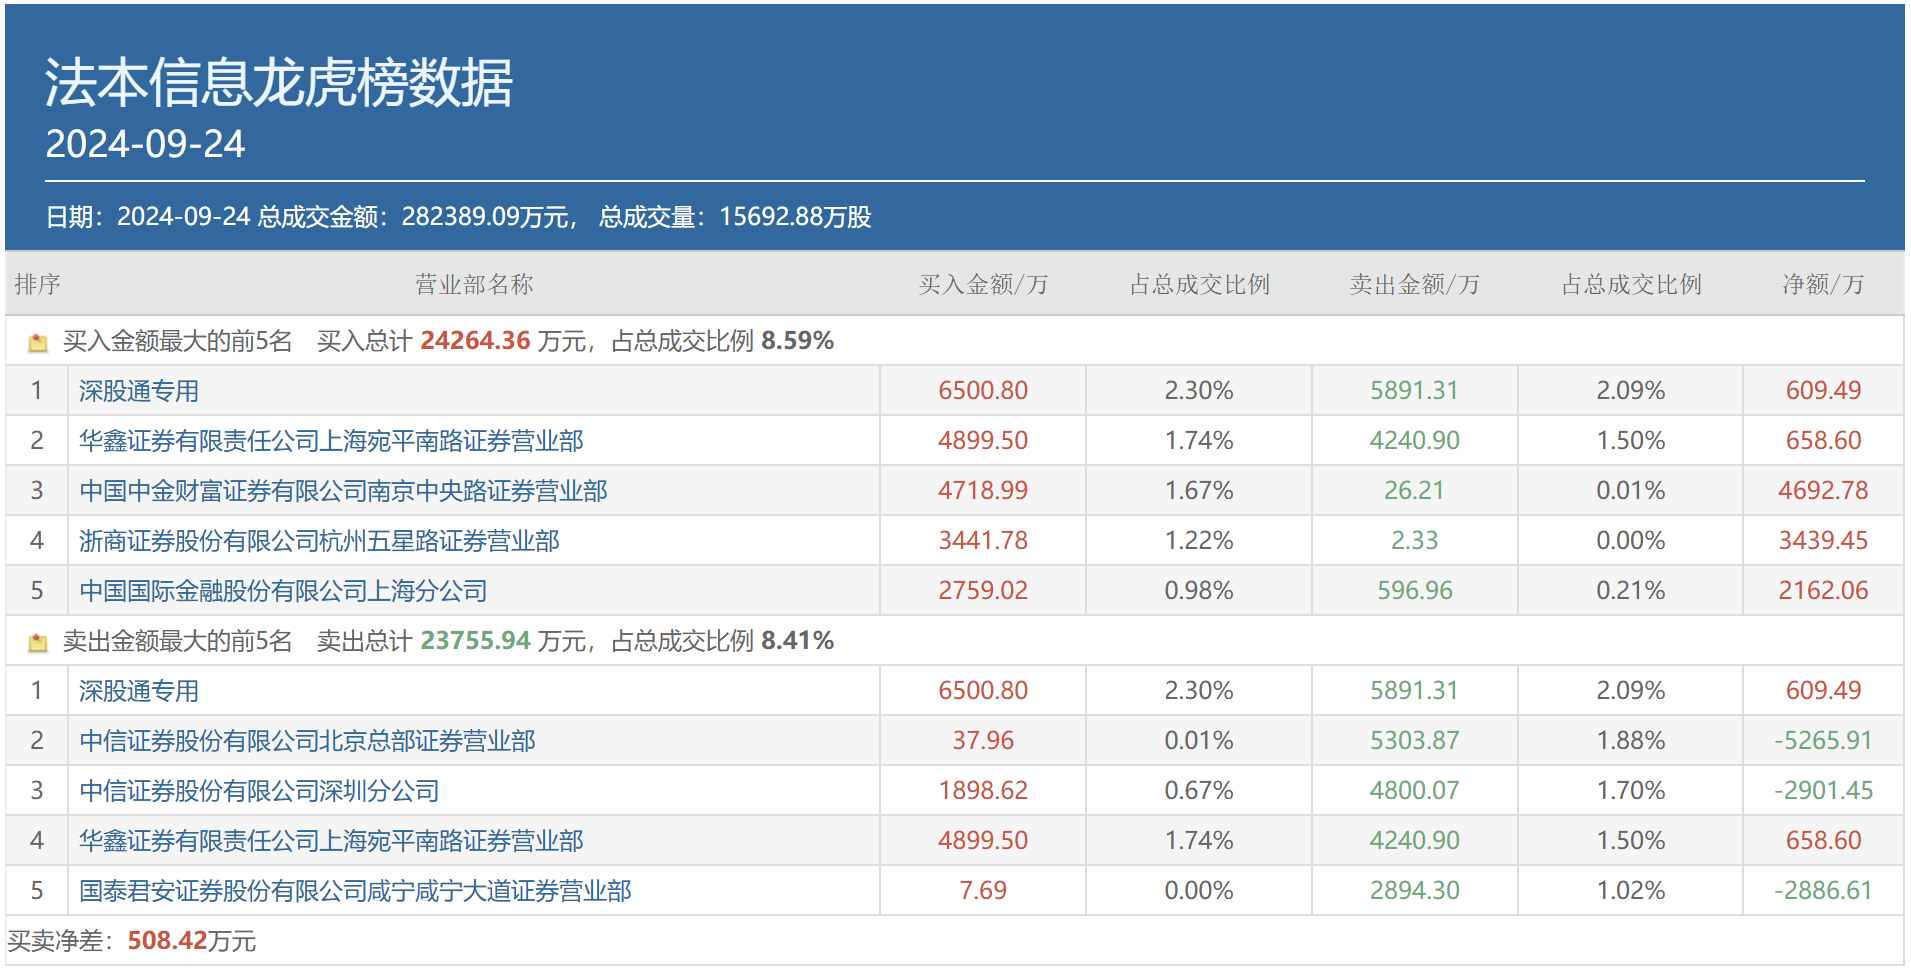Click the net difference value 508.42

pos(167,941)
